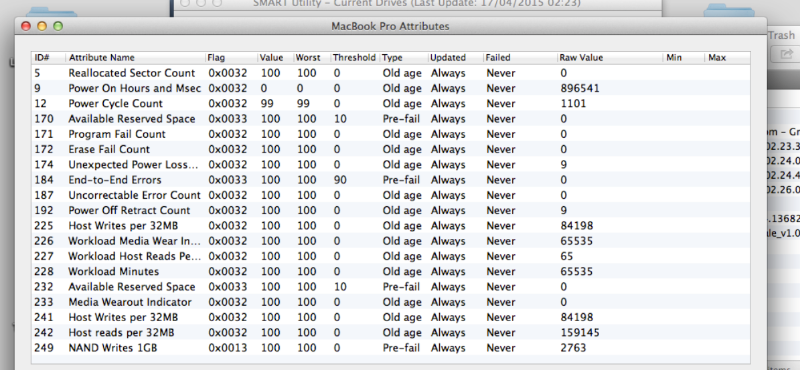Select the Media Wearout Indicator row
The height and width of the screenshot is (370, 800).
click(391, 302)
